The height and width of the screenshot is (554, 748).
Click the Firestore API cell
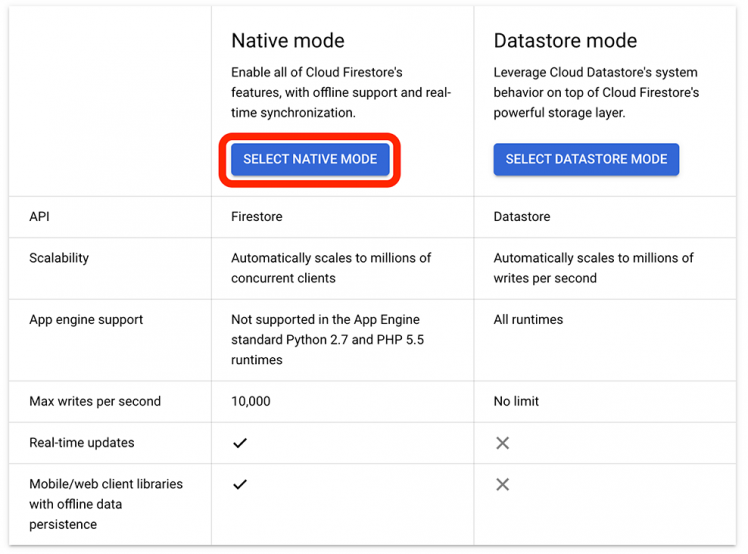(257, 216)
